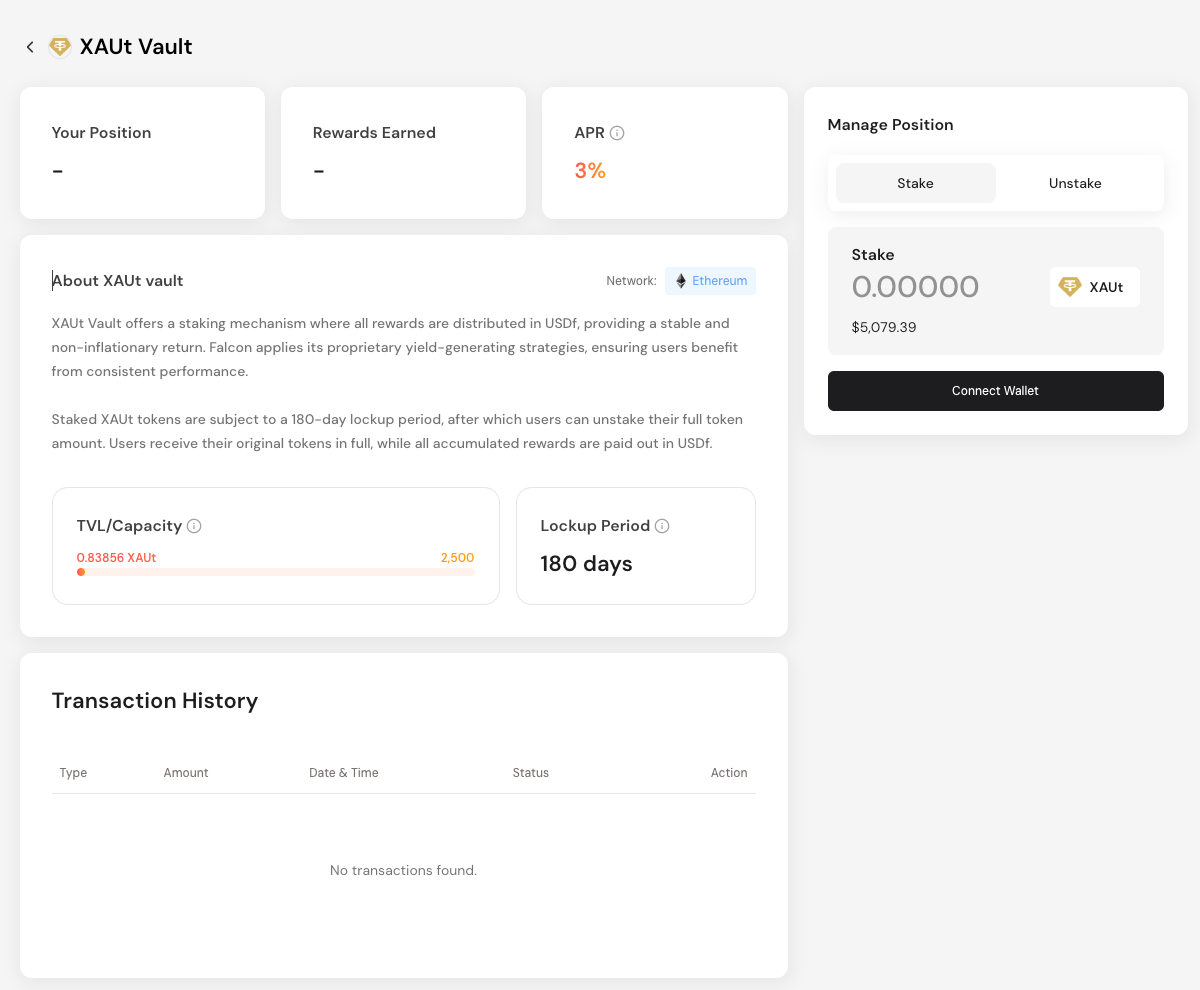Switch to the Unstake tab

1075,183
